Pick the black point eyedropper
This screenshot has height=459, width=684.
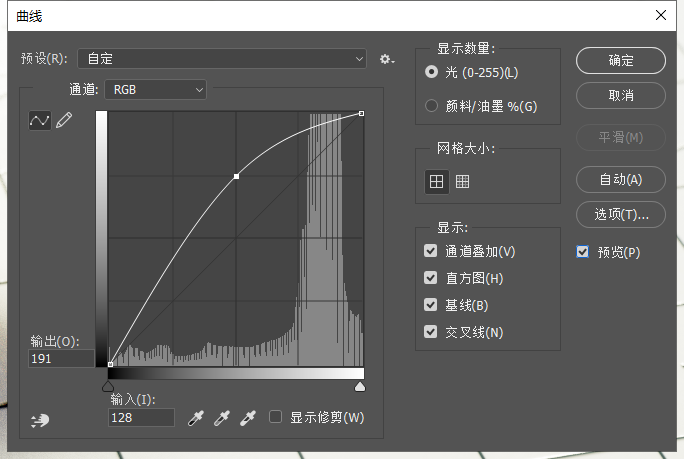[x=195, y=418]
